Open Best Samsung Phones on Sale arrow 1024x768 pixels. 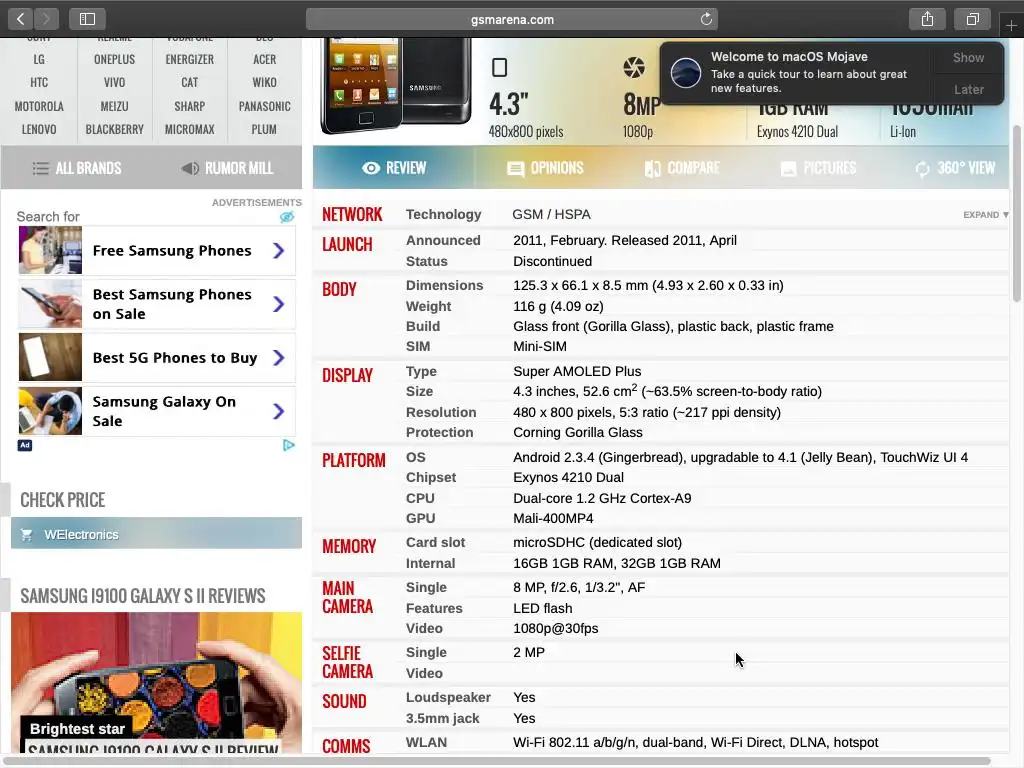tap(278, 304)
